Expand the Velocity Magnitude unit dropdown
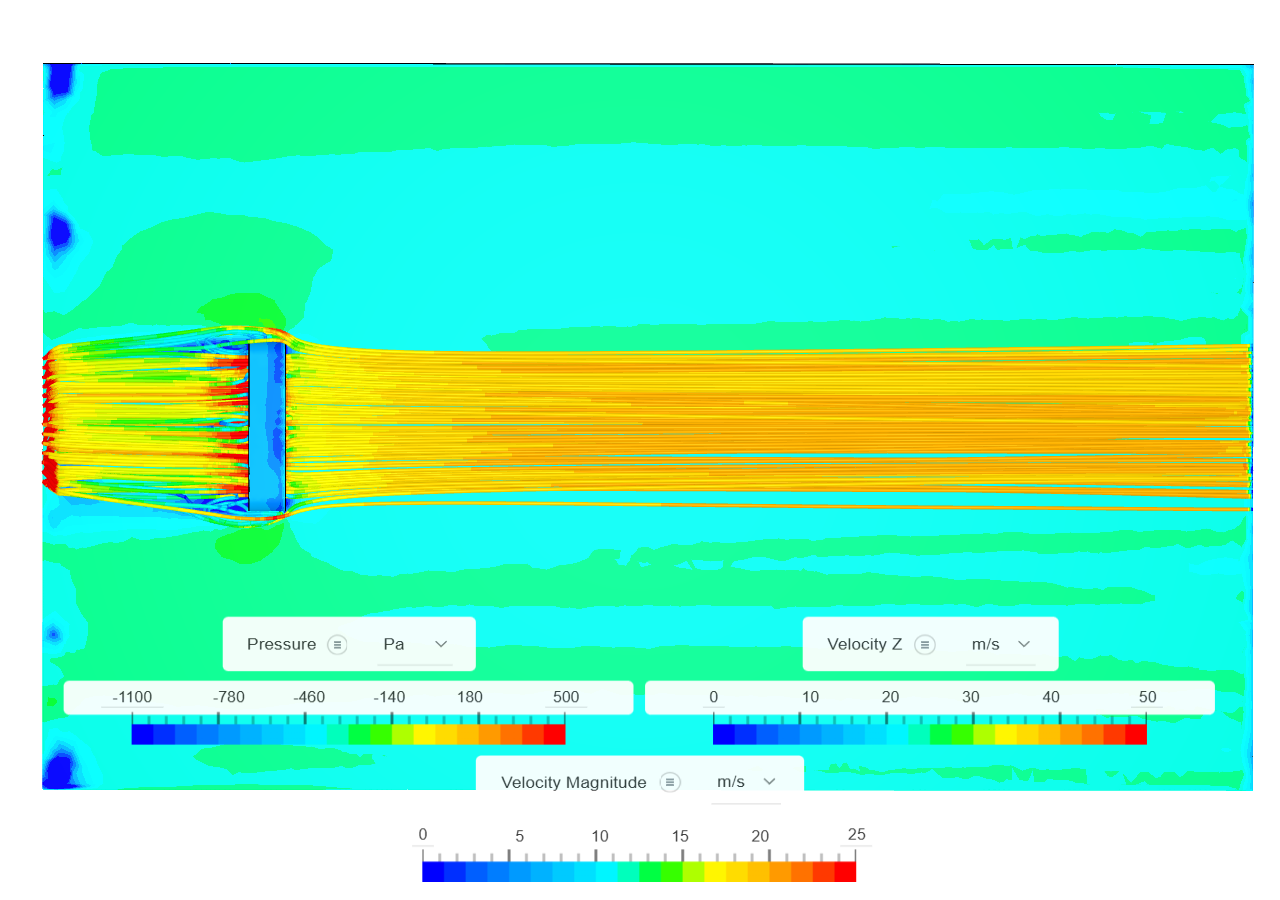This screenshot has width=1280, height=900. (x=746, y=782)
